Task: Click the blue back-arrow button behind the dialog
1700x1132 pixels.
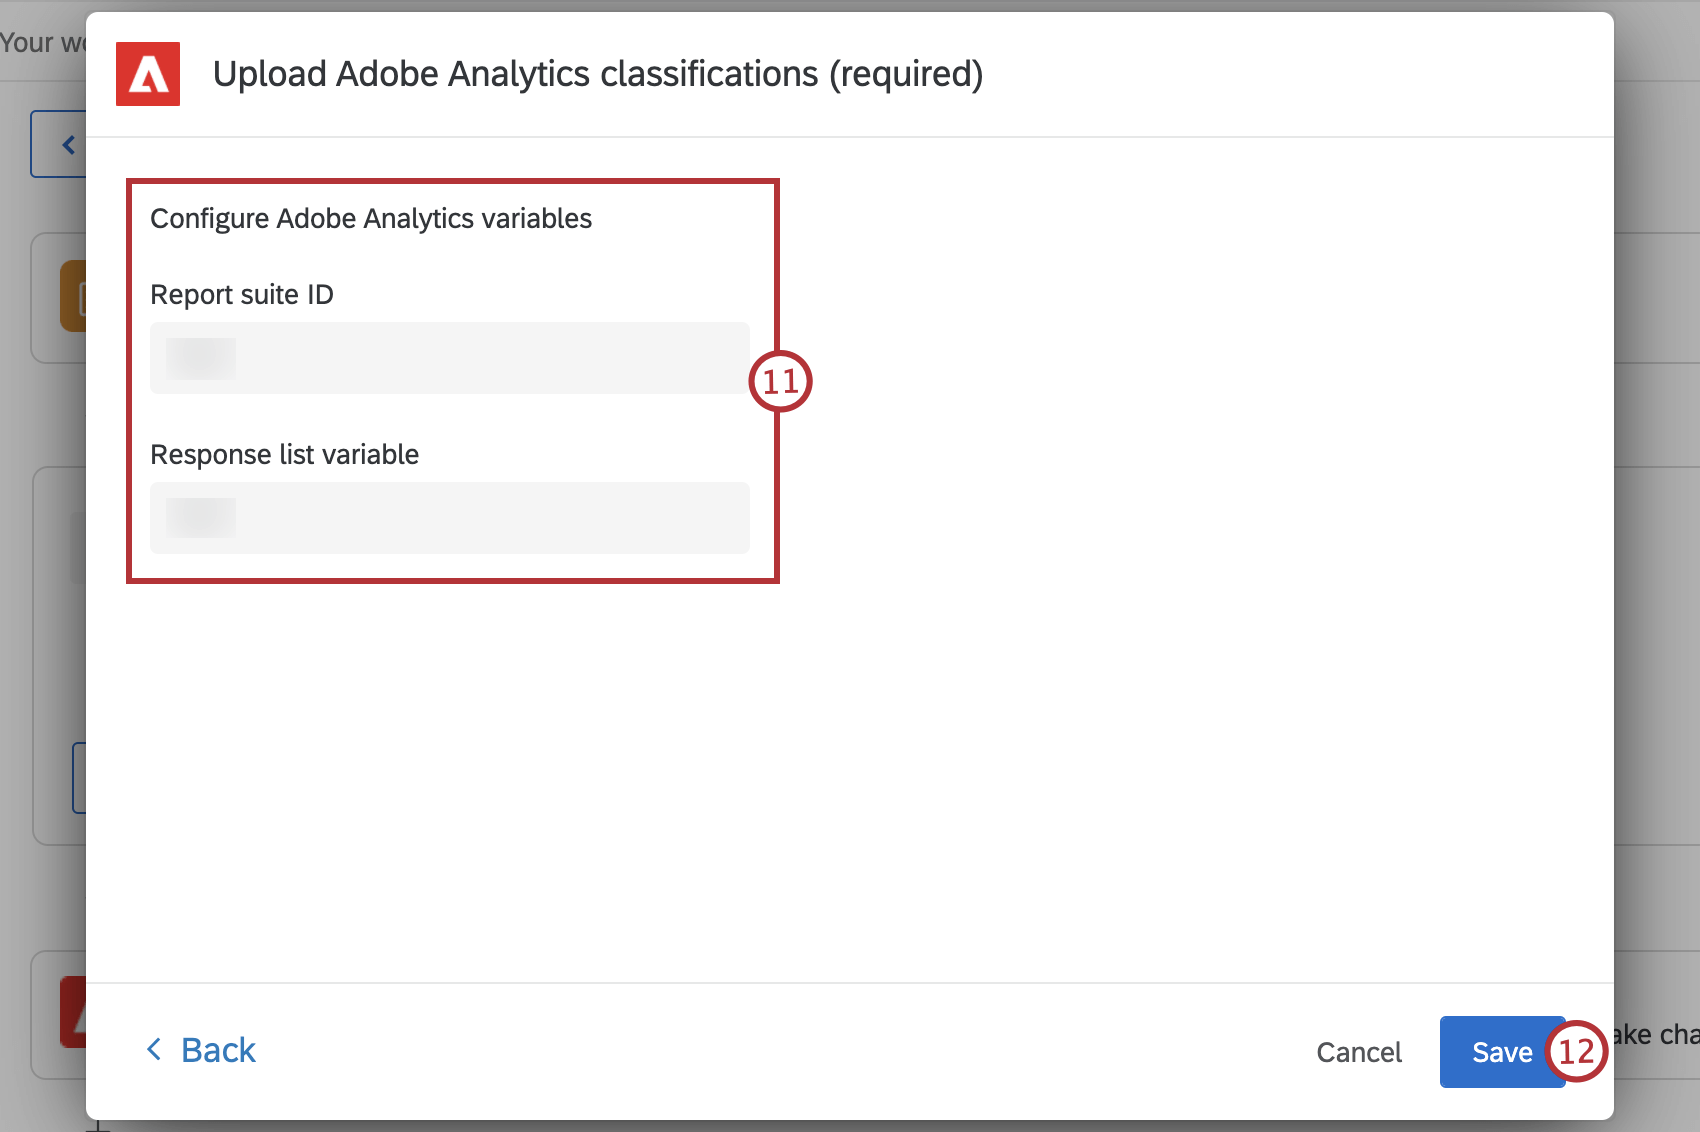Action: point(67,143)
